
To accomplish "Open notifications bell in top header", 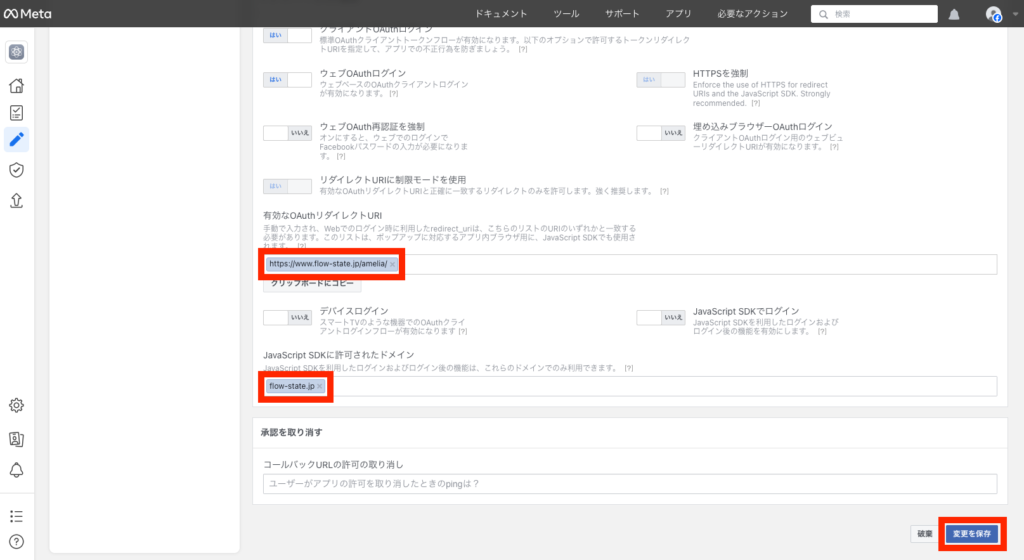I will 954,14.
